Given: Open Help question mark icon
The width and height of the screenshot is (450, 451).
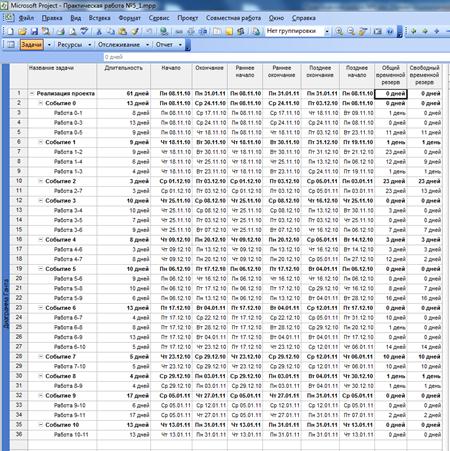Looking at the screenshot, I should pos(389,31).
